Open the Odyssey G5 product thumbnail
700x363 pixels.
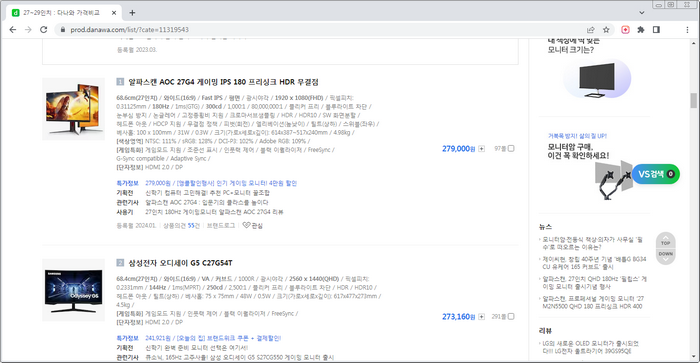point(73,290)
